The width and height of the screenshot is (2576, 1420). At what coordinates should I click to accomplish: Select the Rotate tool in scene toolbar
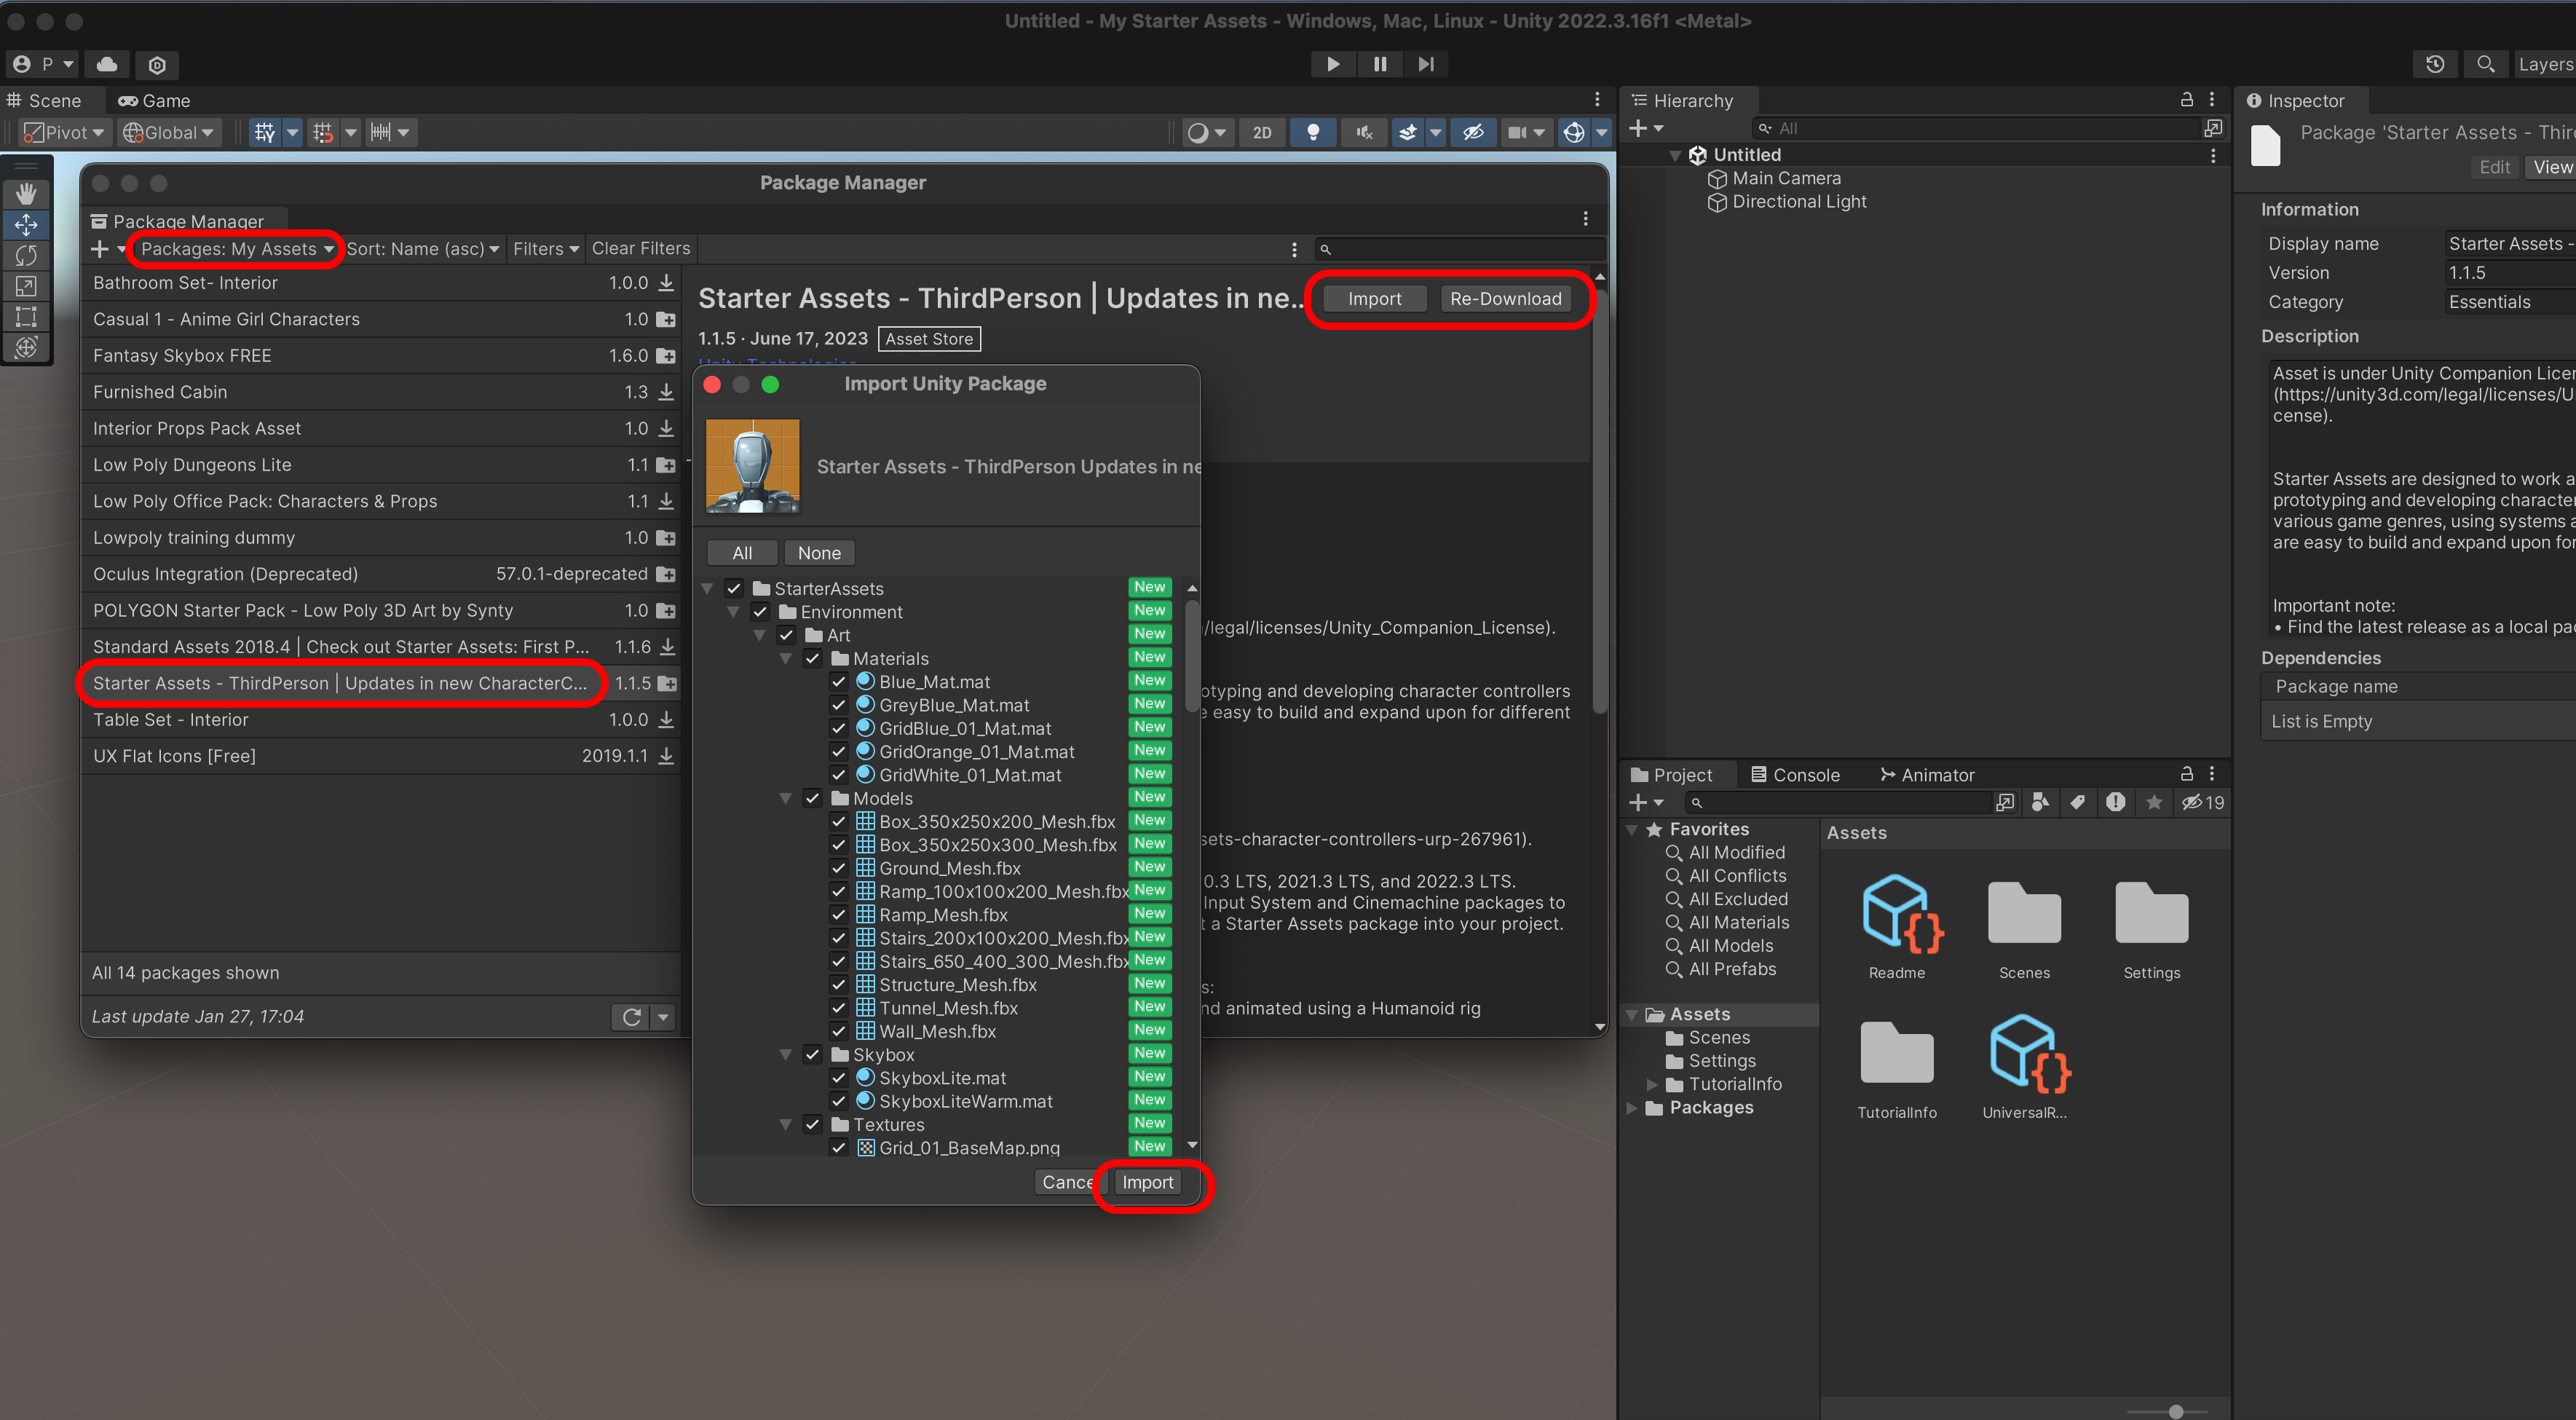tap(26, 255)
